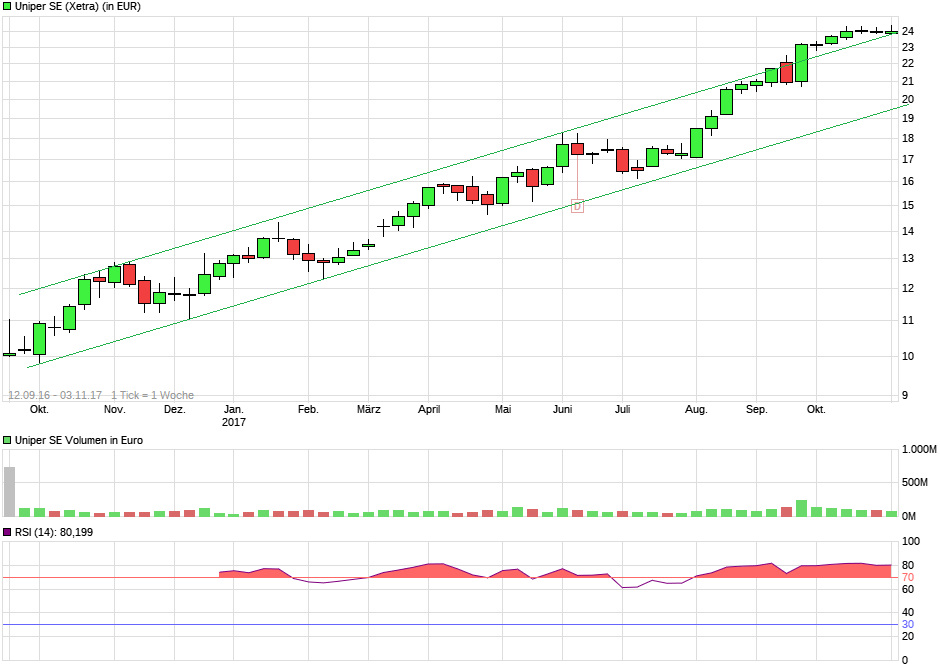Click the volume axis label '500M'
940x670 pixels.
[x=914, y=482]
